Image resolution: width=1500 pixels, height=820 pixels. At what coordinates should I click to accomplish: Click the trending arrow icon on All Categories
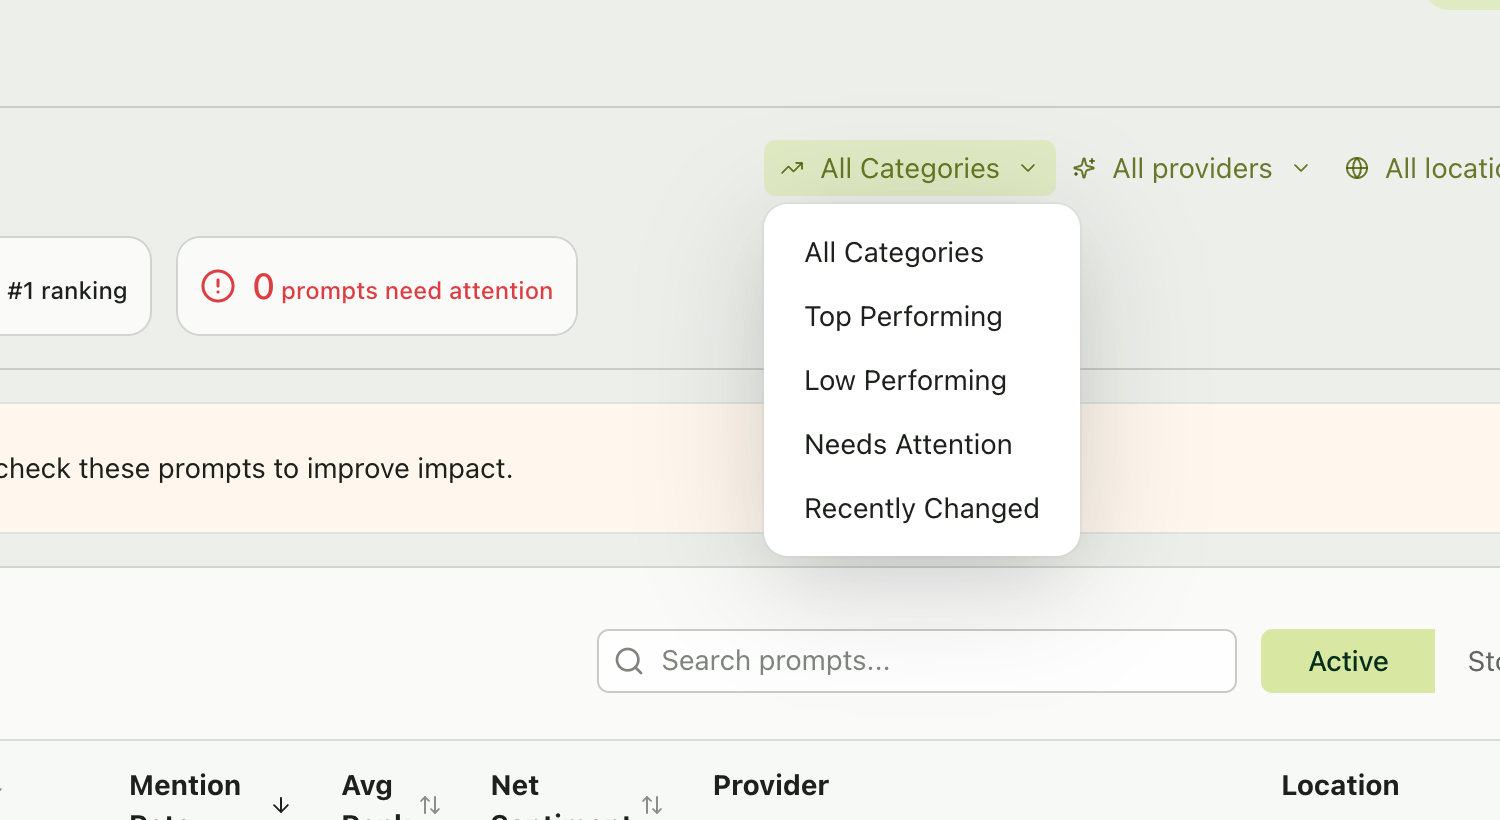(x=793, y=168)
